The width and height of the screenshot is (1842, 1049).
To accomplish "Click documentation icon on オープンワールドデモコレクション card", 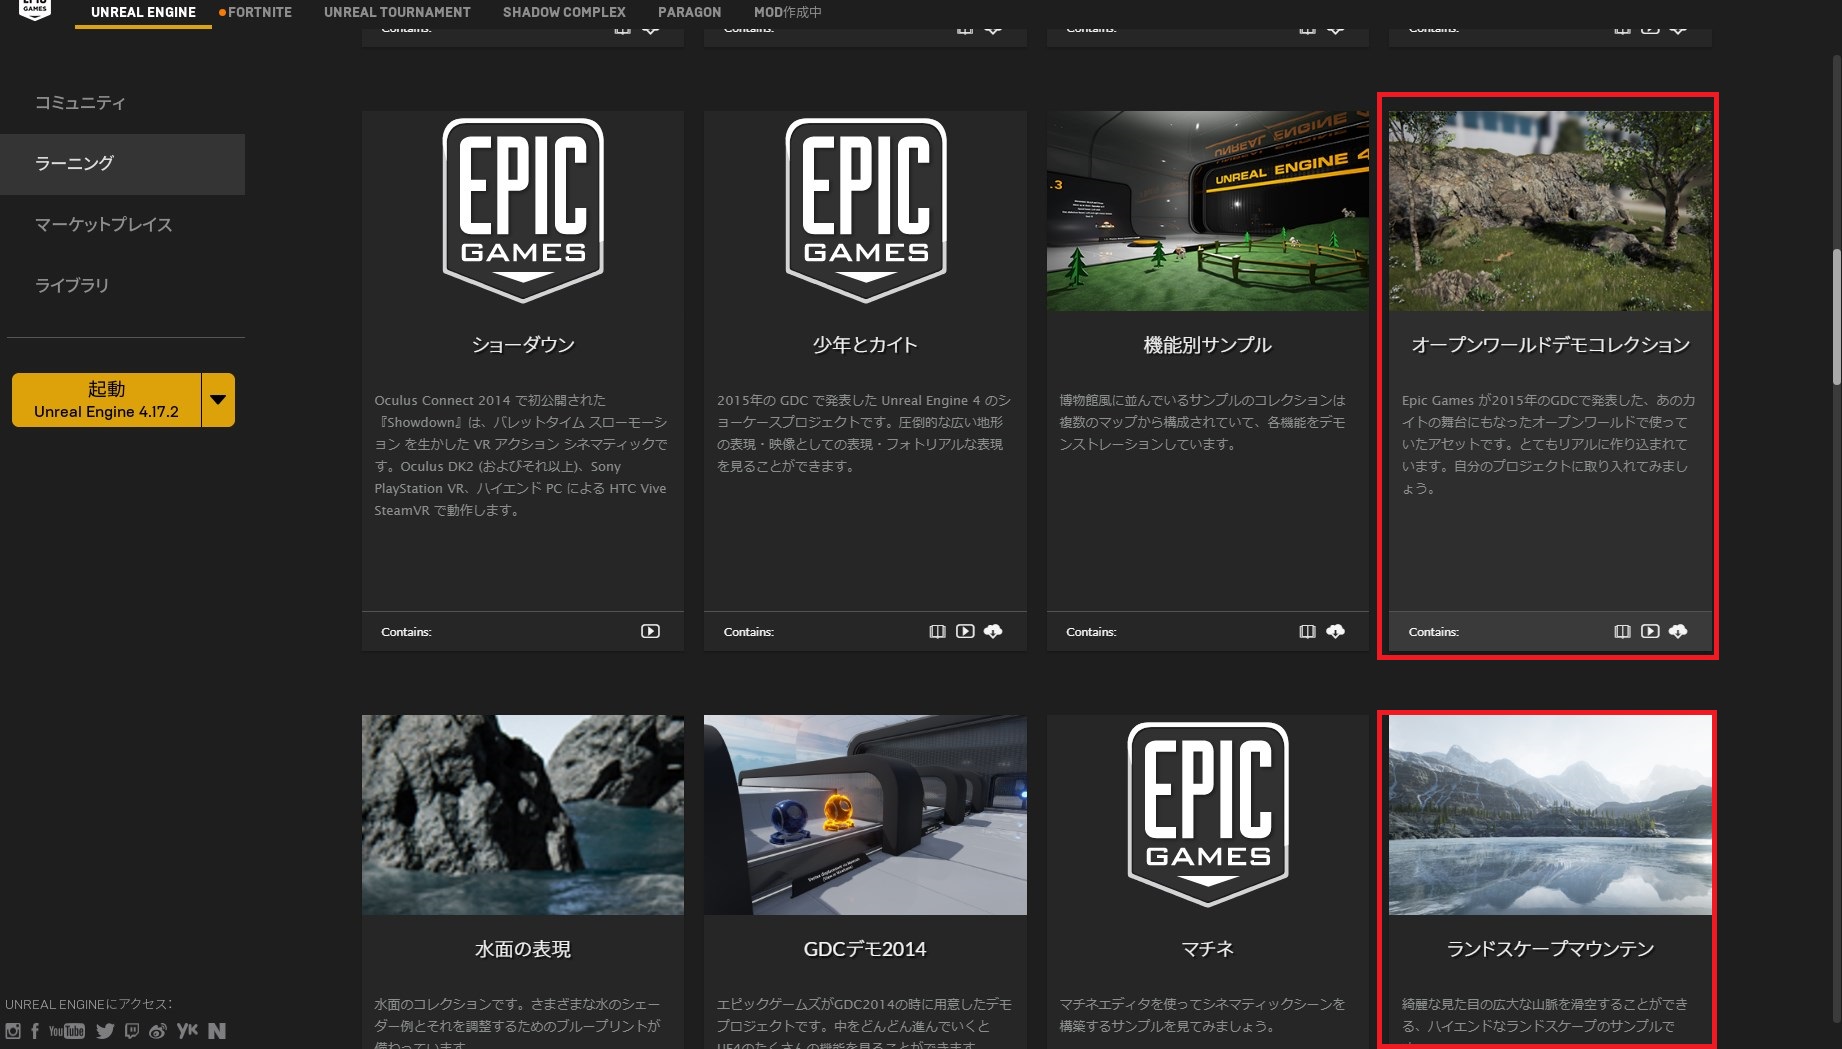I will tap(1622, 631).
